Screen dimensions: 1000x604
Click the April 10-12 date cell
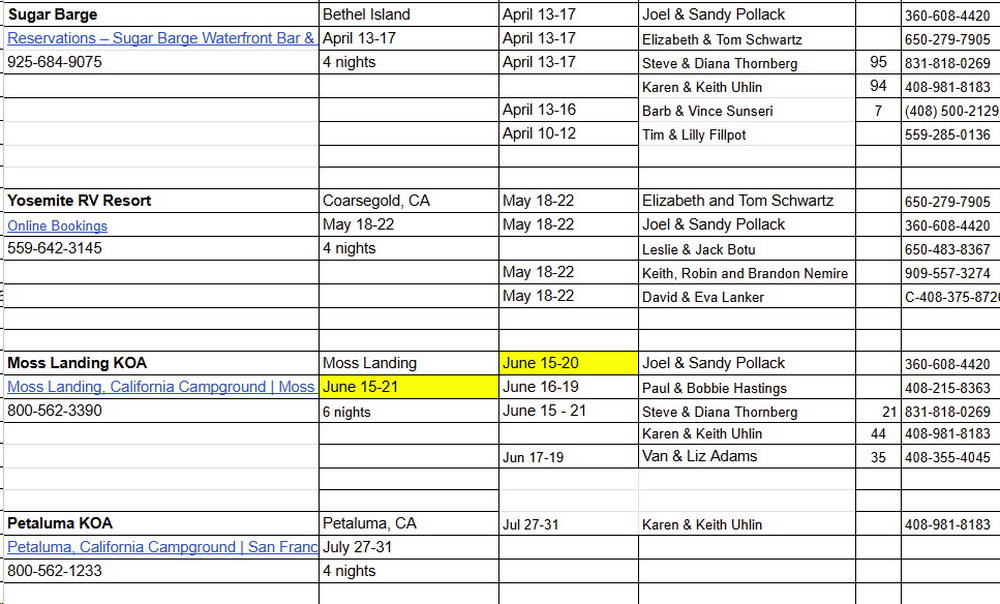point(539,134)
